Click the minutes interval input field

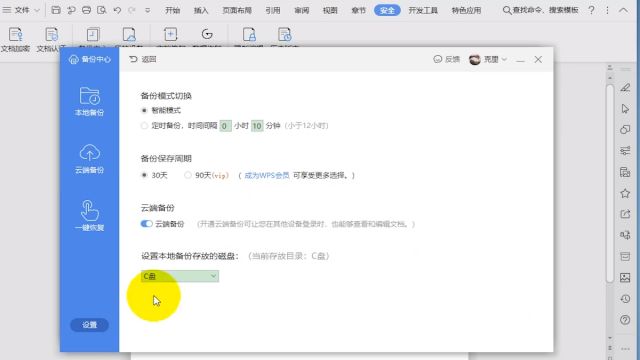pyautogui.click(x=257, y=126)
